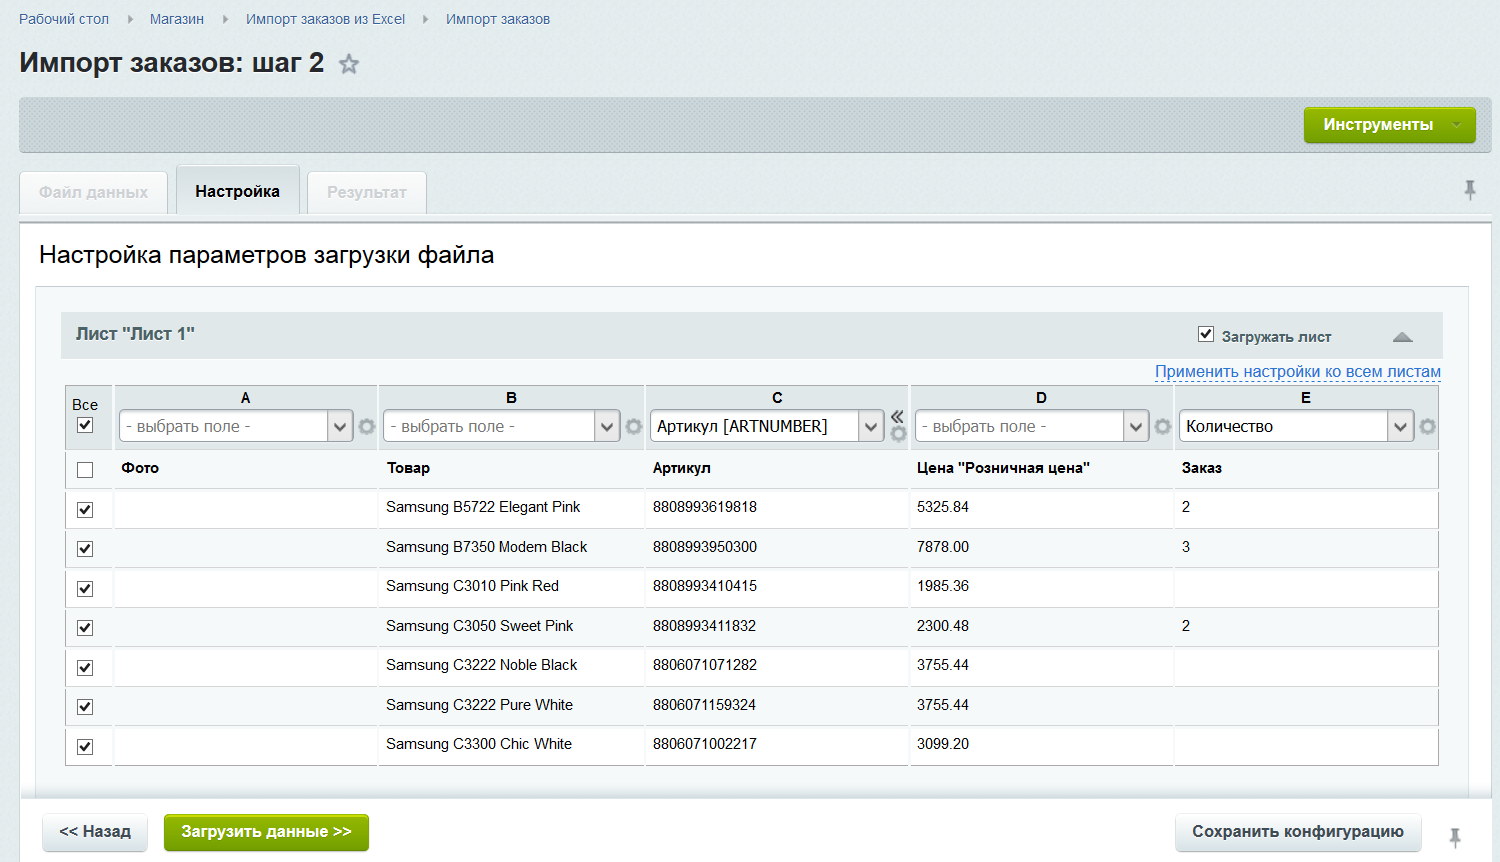Add page to favorites with star icon
This screenshot has height=862, width=1500.
click(349, 65)
